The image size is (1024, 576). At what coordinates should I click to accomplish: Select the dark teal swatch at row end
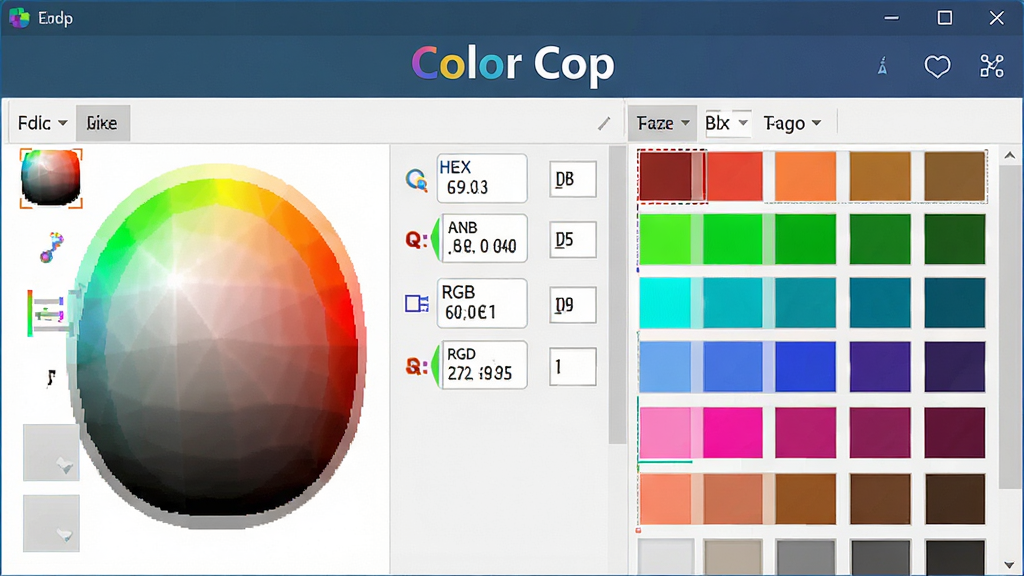(955, 303)
